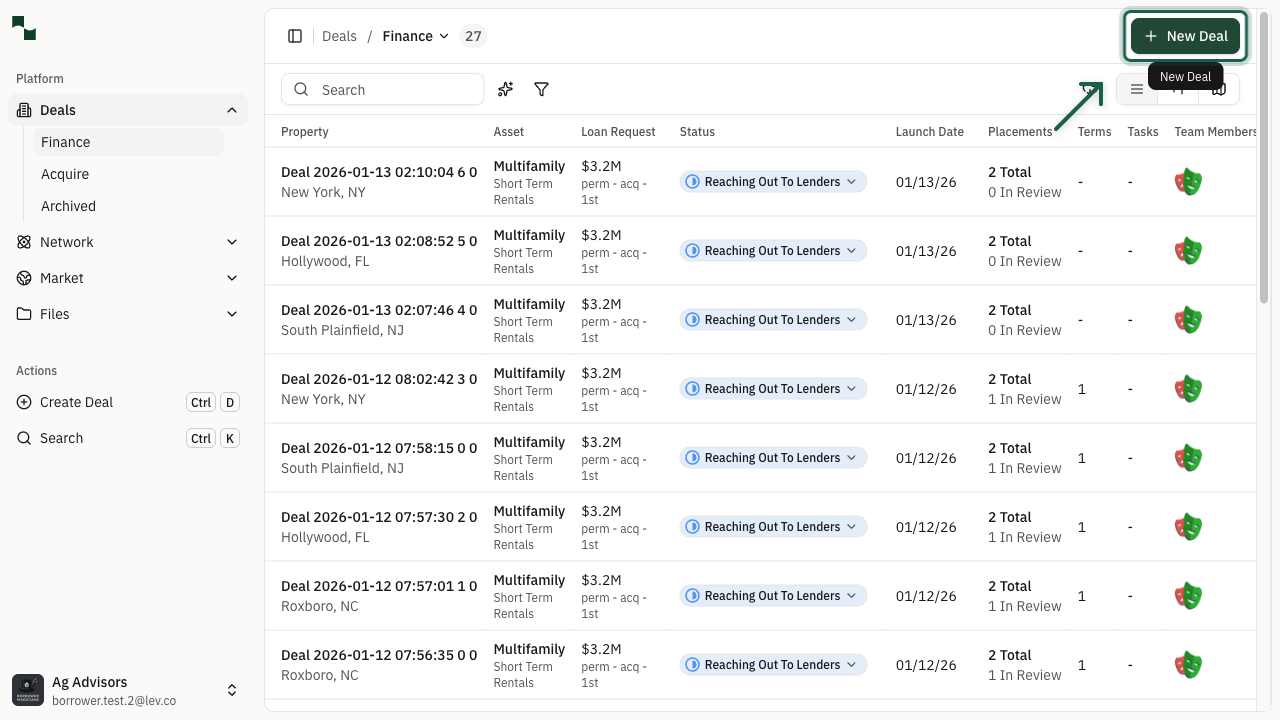Open the filter funnel icon

(541, 90)
